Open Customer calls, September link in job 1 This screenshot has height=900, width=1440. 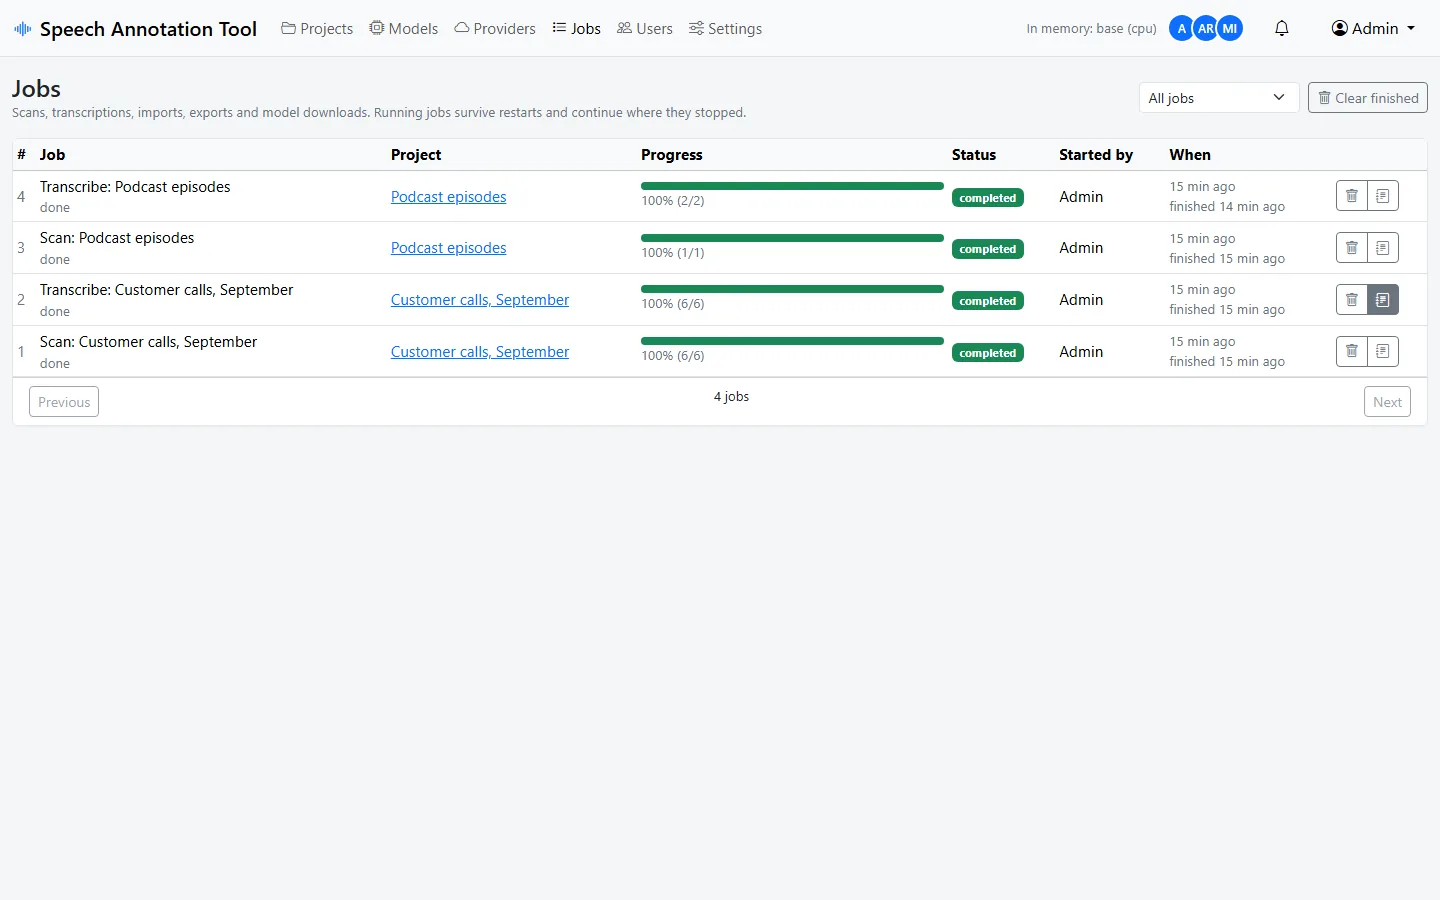480,352
